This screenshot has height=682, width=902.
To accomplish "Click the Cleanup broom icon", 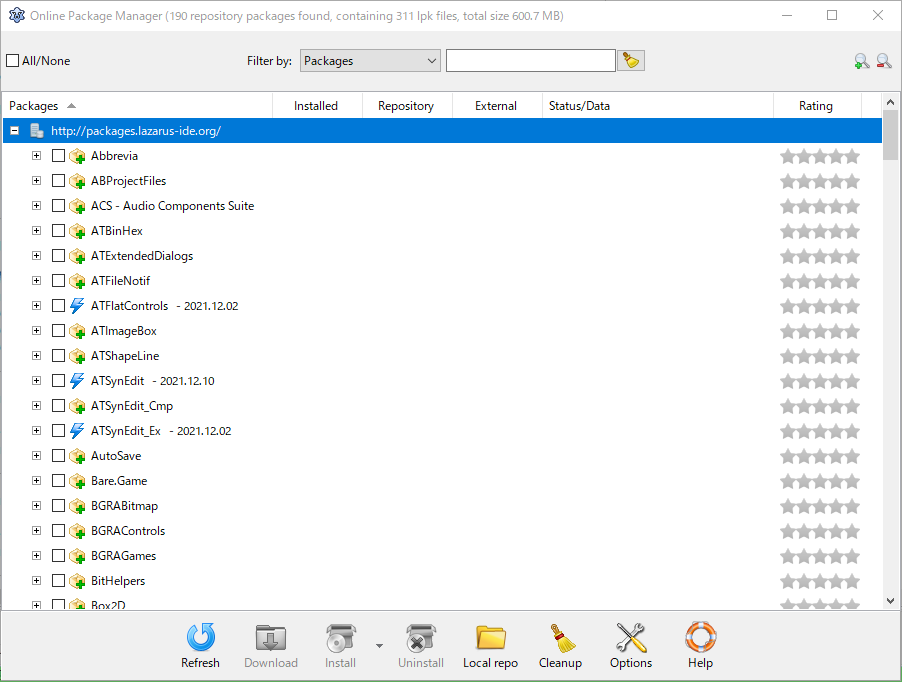I will (x=561, y=638).
